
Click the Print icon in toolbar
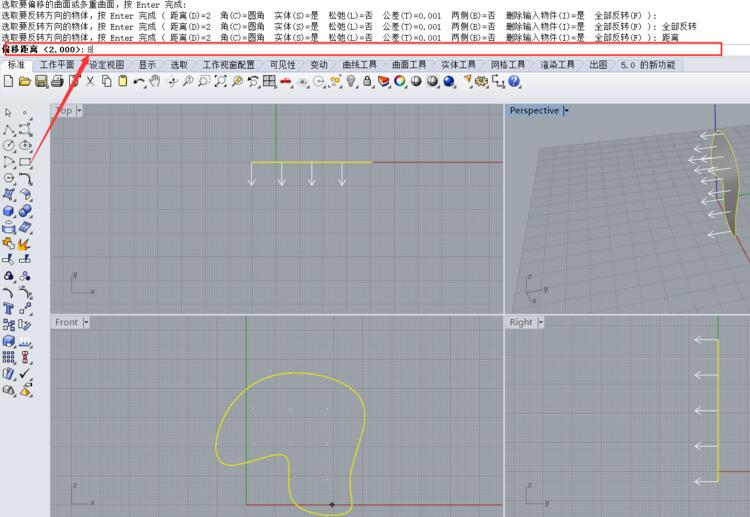58,81
